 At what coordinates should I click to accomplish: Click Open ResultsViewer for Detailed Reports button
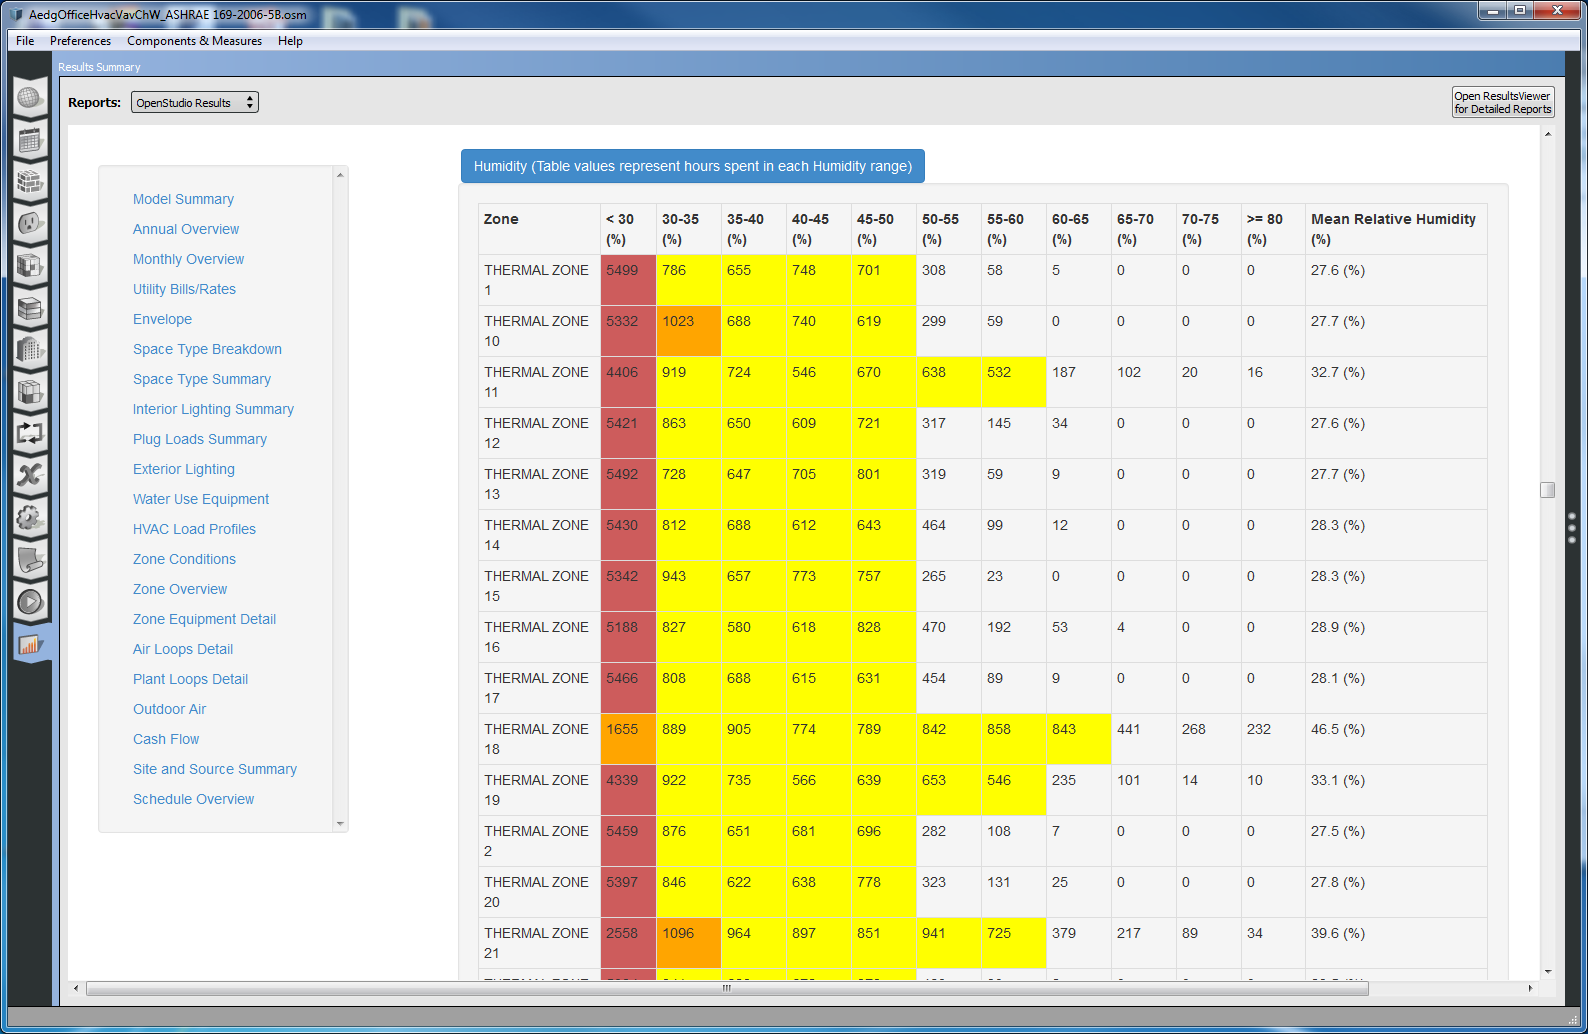pos(1503,102)
